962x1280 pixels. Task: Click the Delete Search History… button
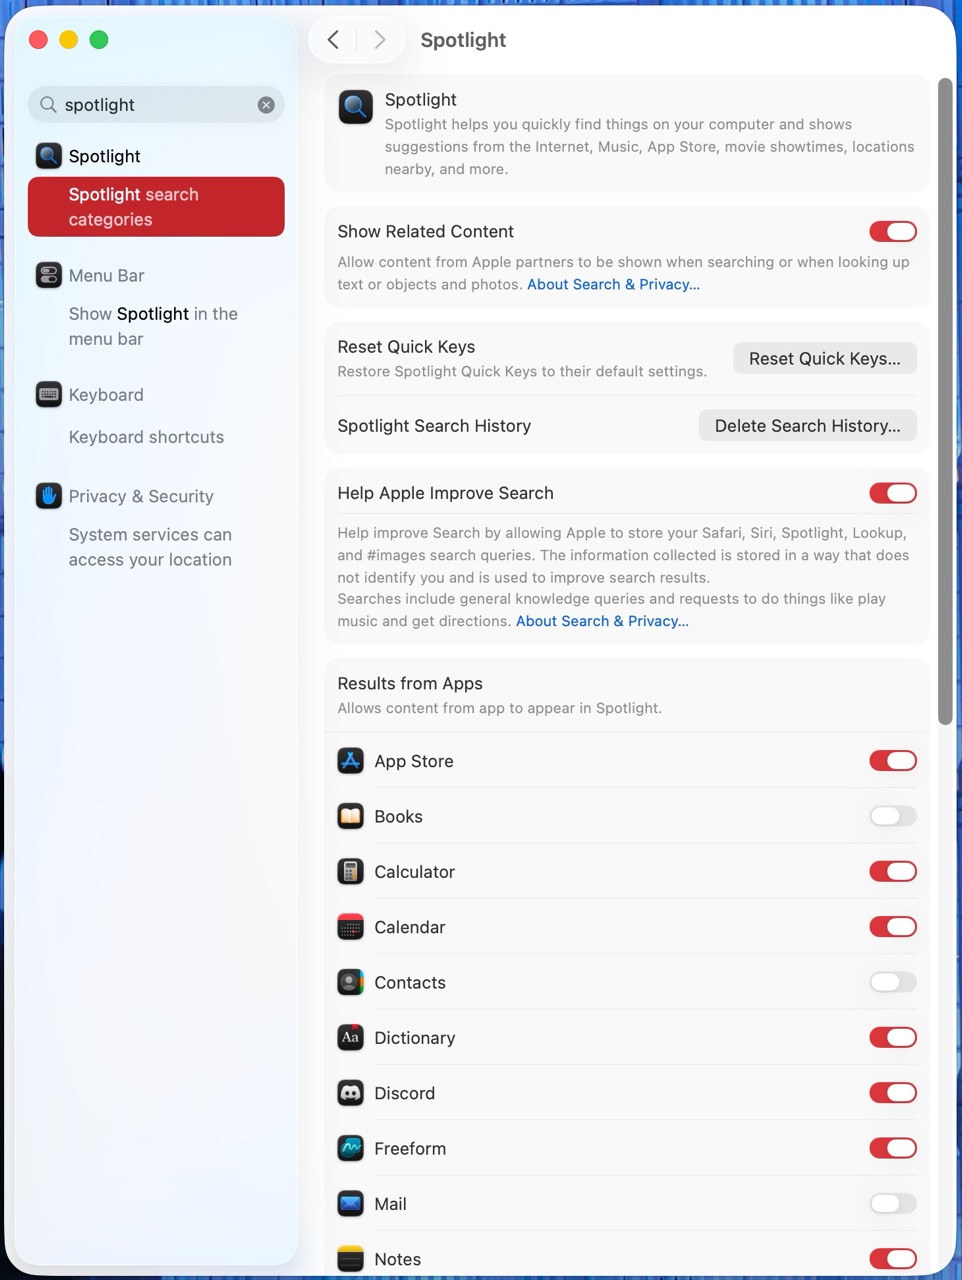[807, 425]
